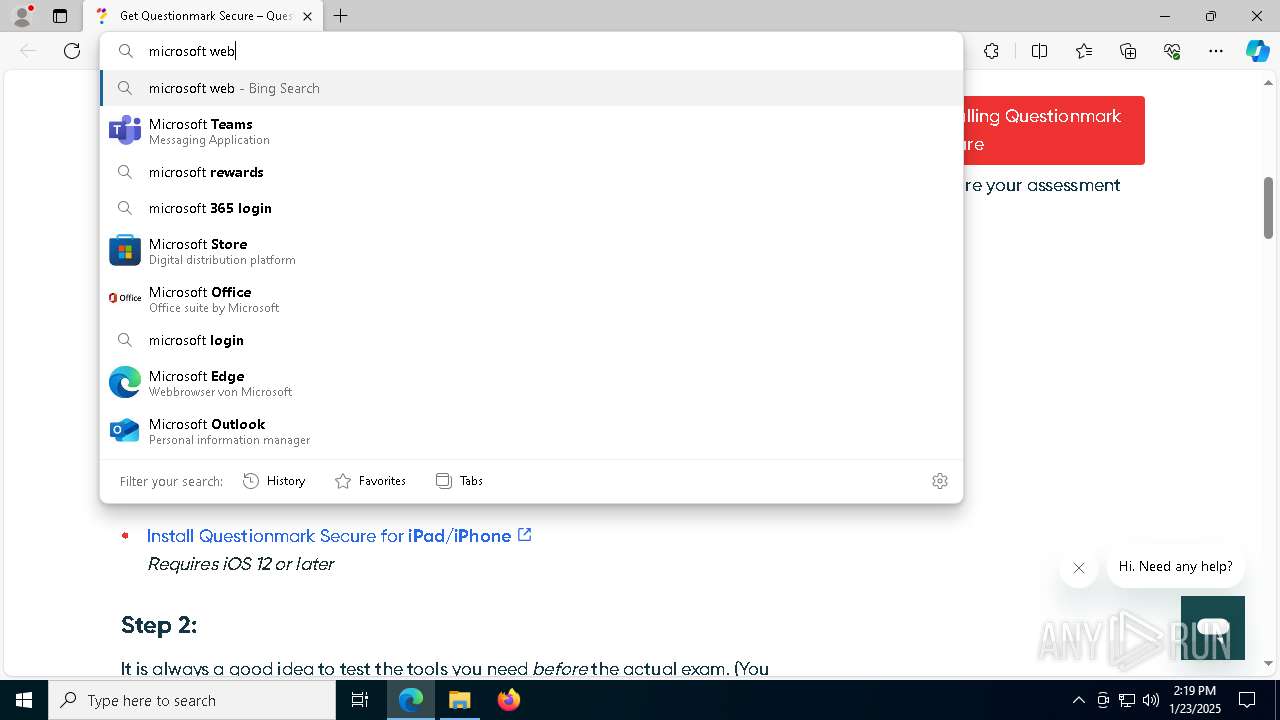This screenshot has width=1280, height=720.
Task: Open Task View on the taskbar
Action: coord(360,700)
